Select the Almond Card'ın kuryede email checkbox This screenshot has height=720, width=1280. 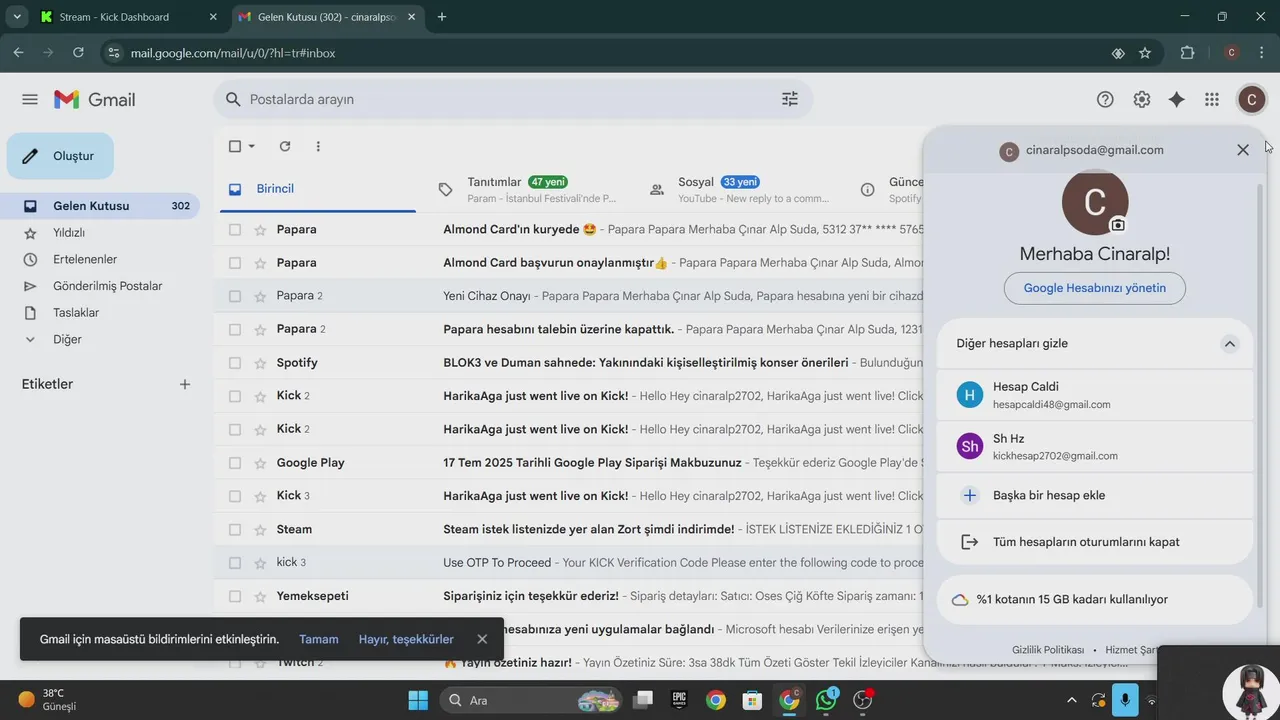(235, 229)
